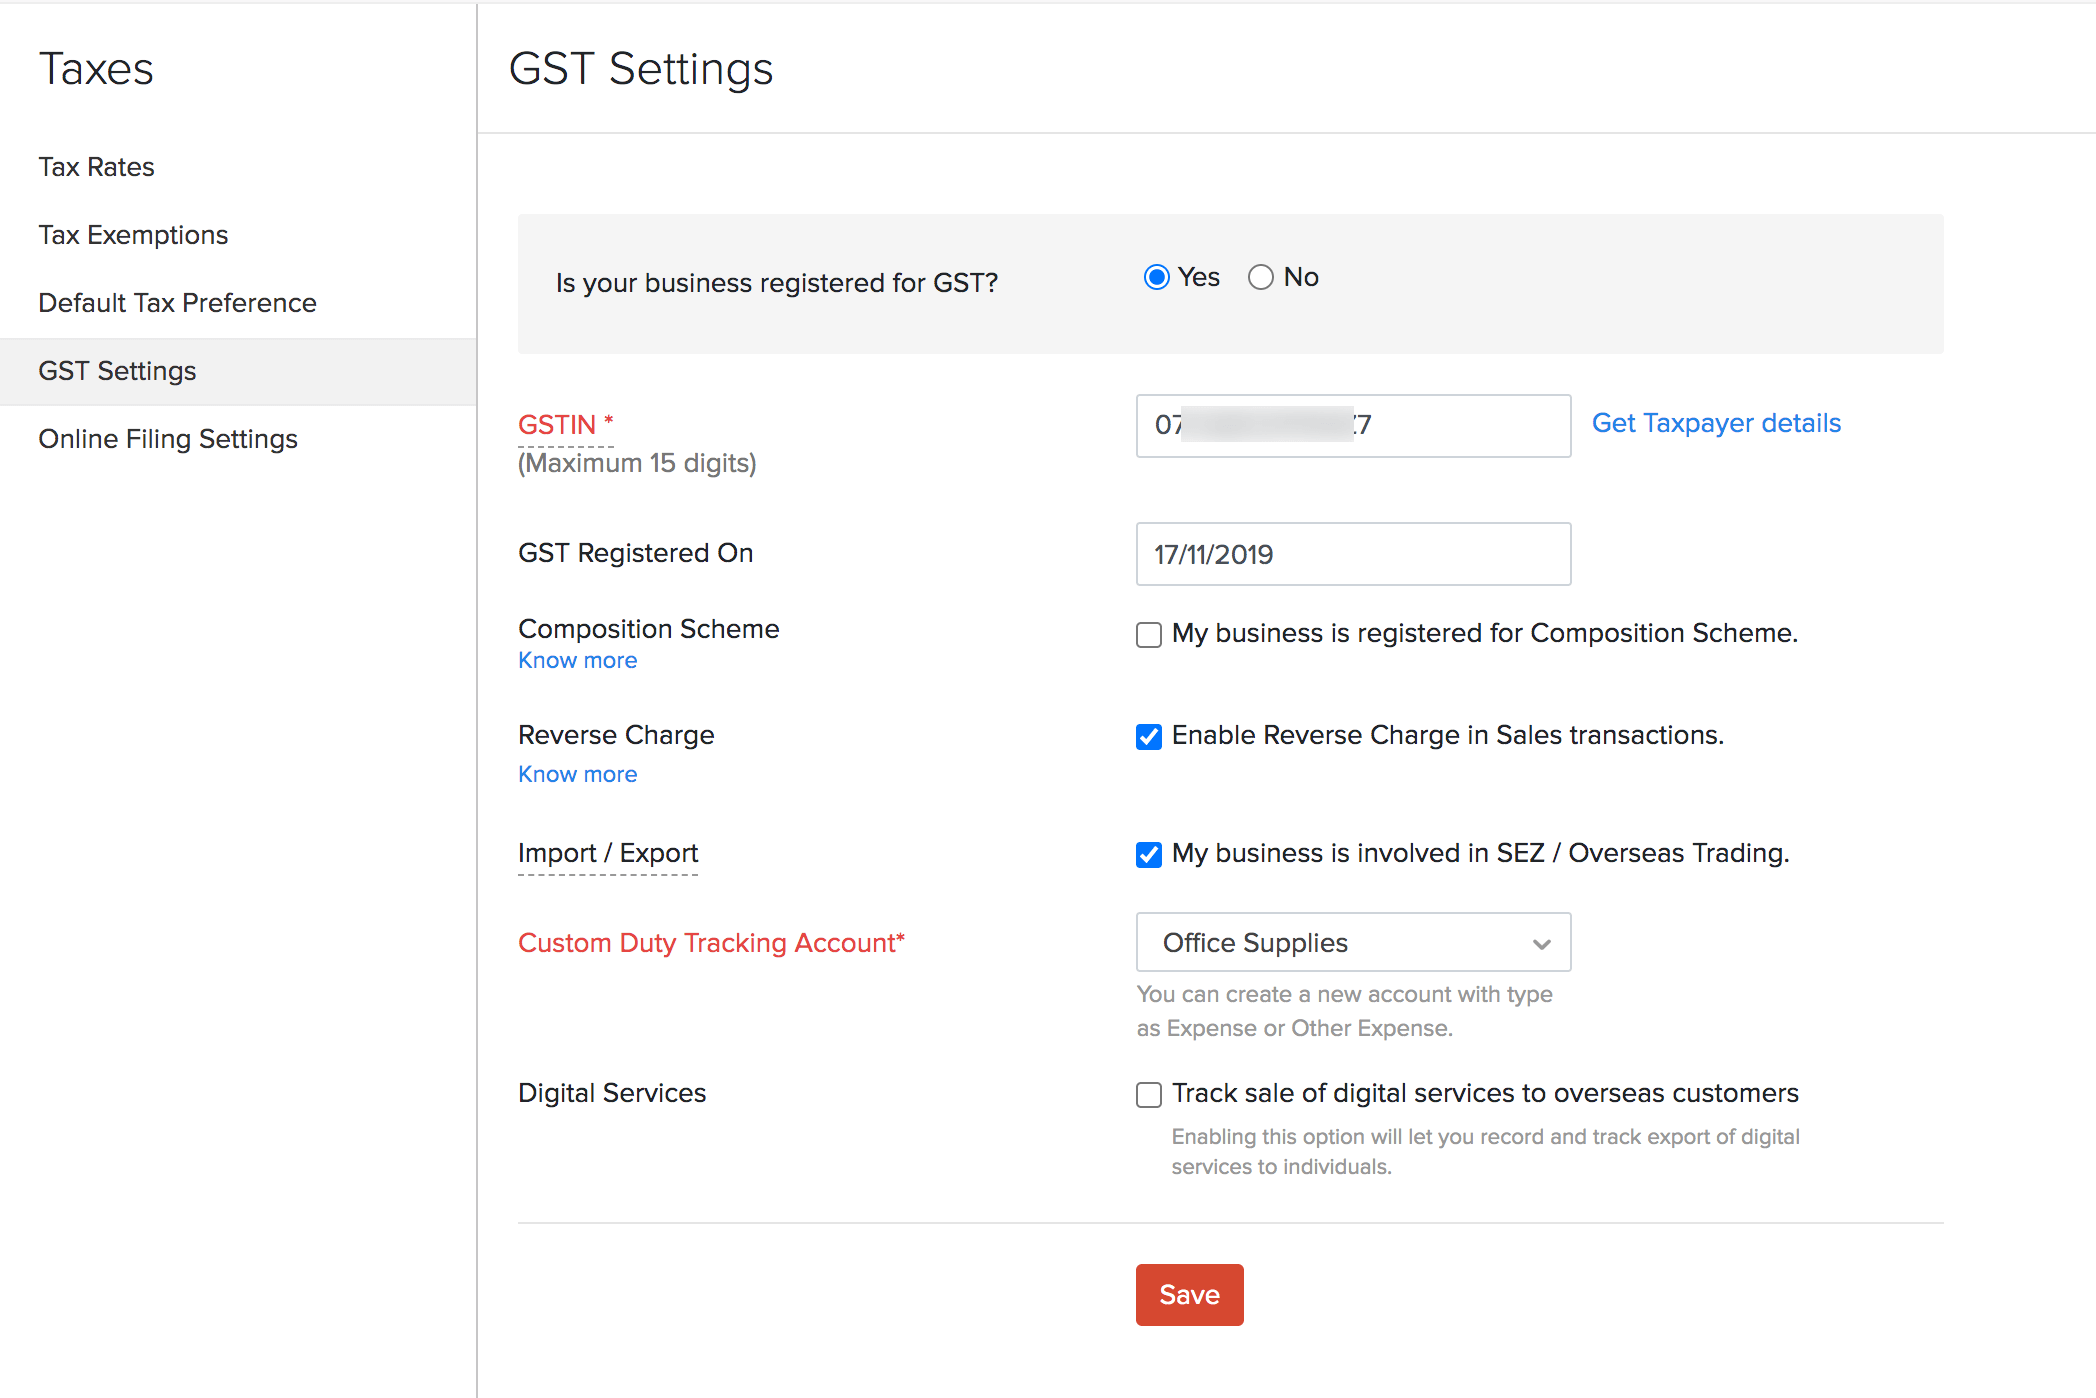Screen dimensions: 2096x1398
Task: Open Know more under Composition Scheme
Action: point(577,659)
